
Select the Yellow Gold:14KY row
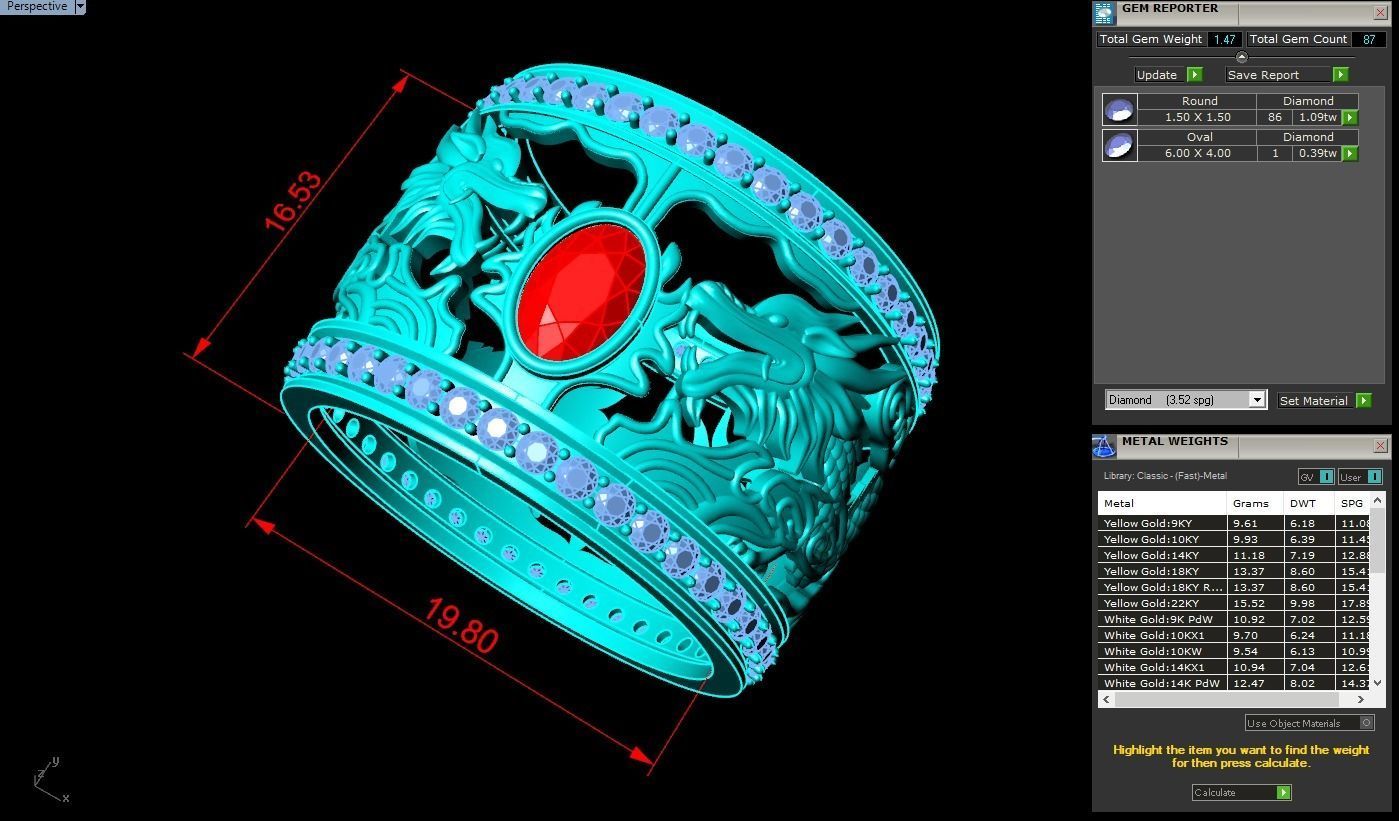tap(1233, 555)
